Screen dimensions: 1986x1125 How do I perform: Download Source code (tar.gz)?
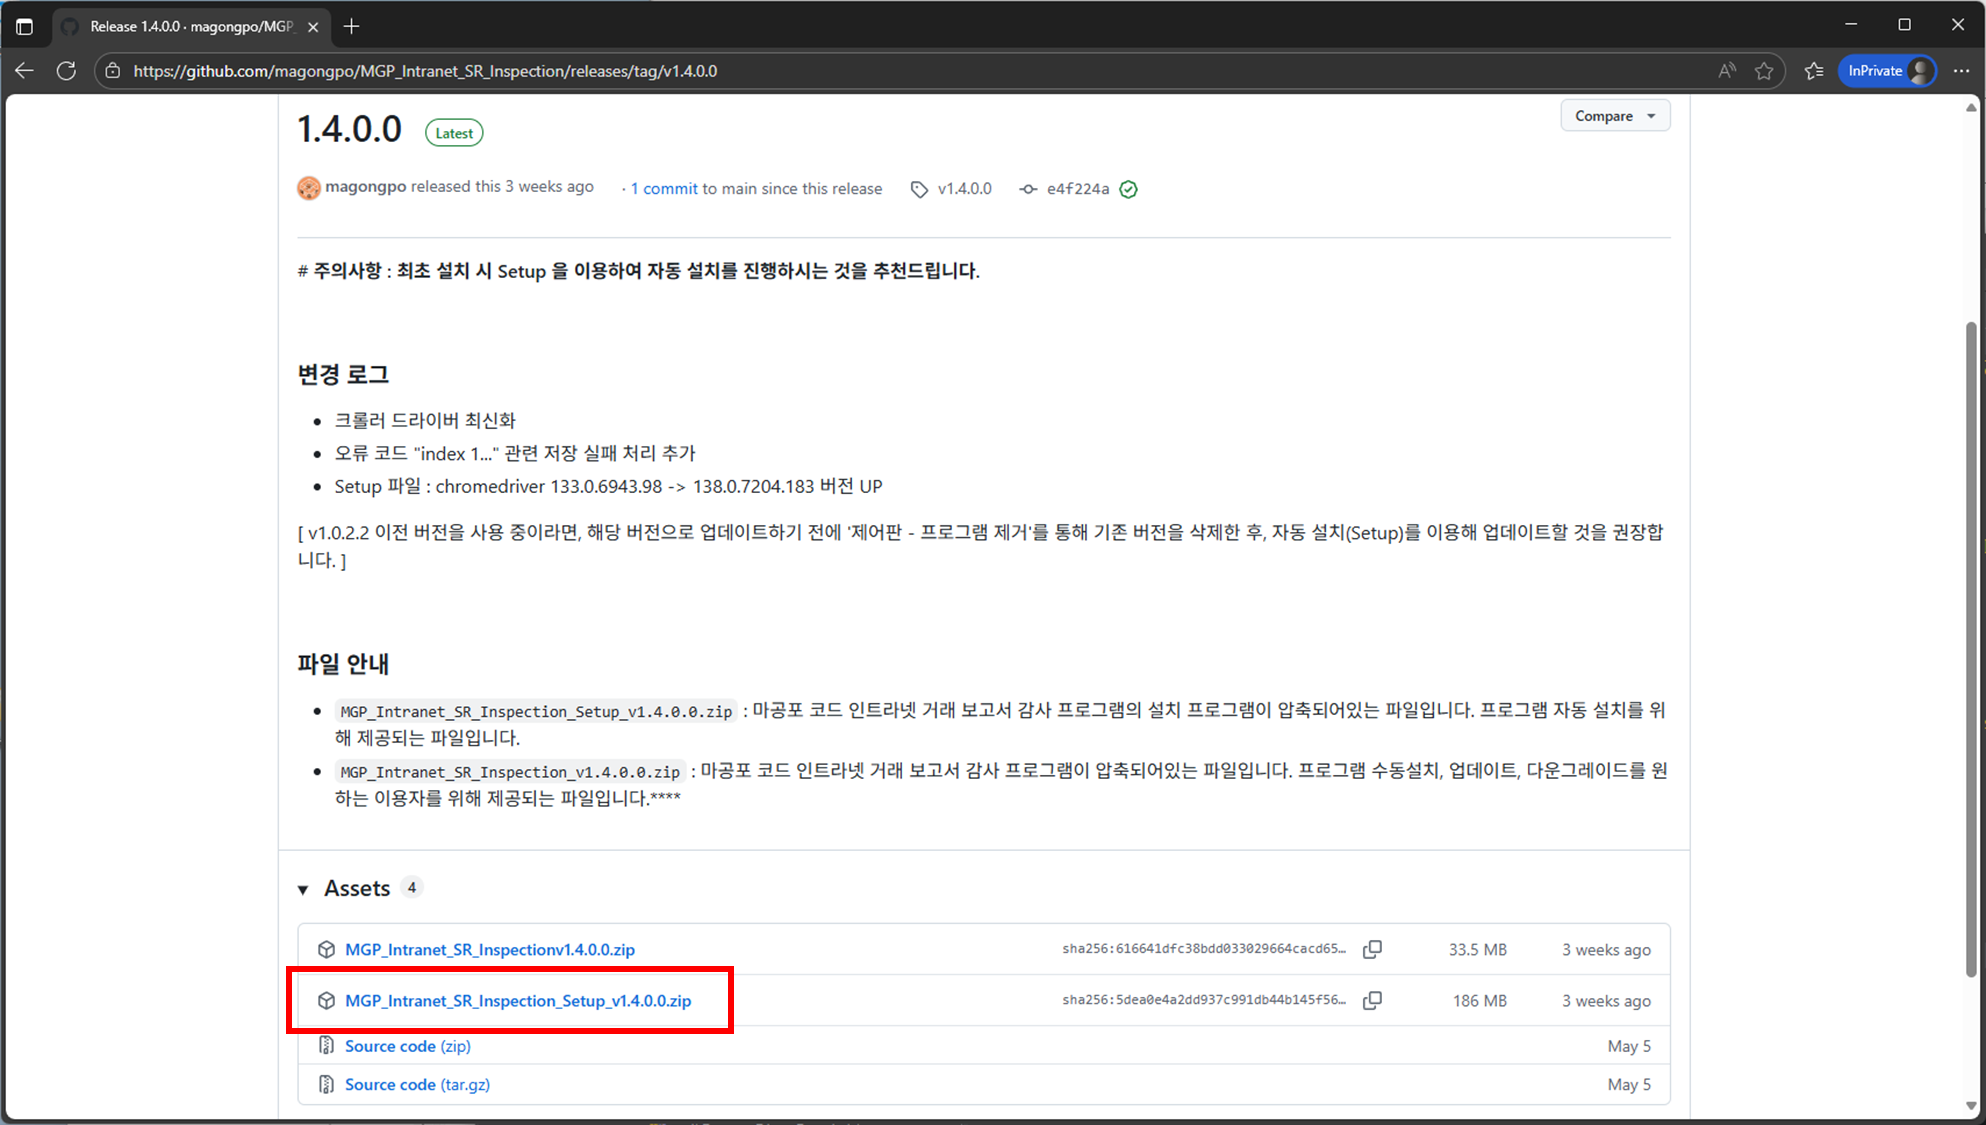417,1084
